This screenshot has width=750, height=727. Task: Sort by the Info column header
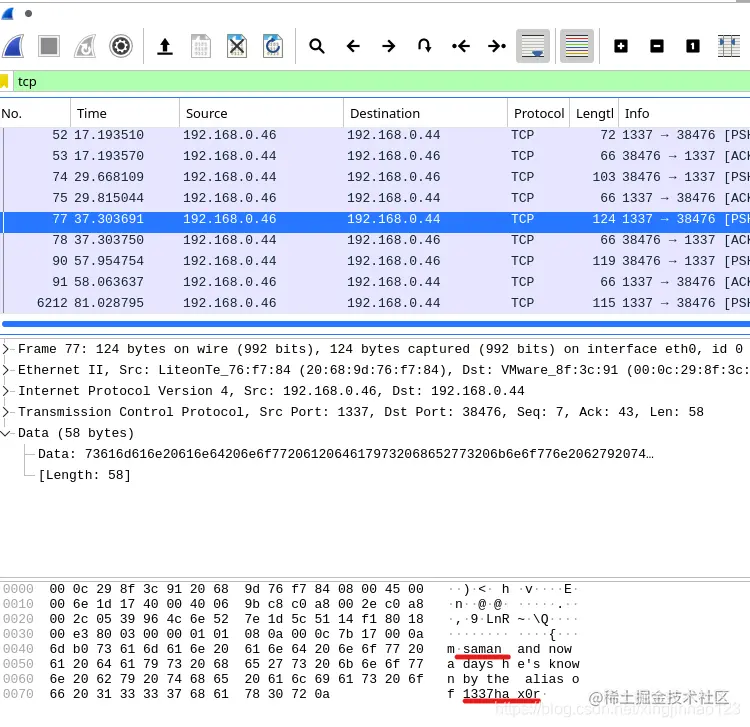coord(684,113)
